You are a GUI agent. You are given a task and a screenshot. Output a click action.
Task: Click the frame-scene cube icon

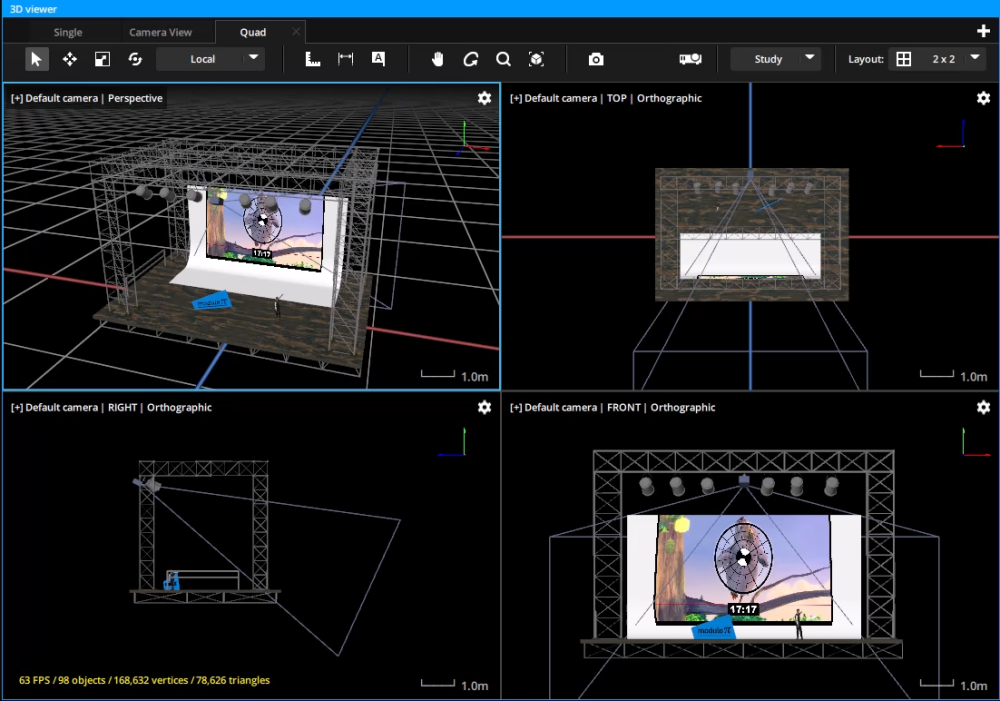point(537,58)
